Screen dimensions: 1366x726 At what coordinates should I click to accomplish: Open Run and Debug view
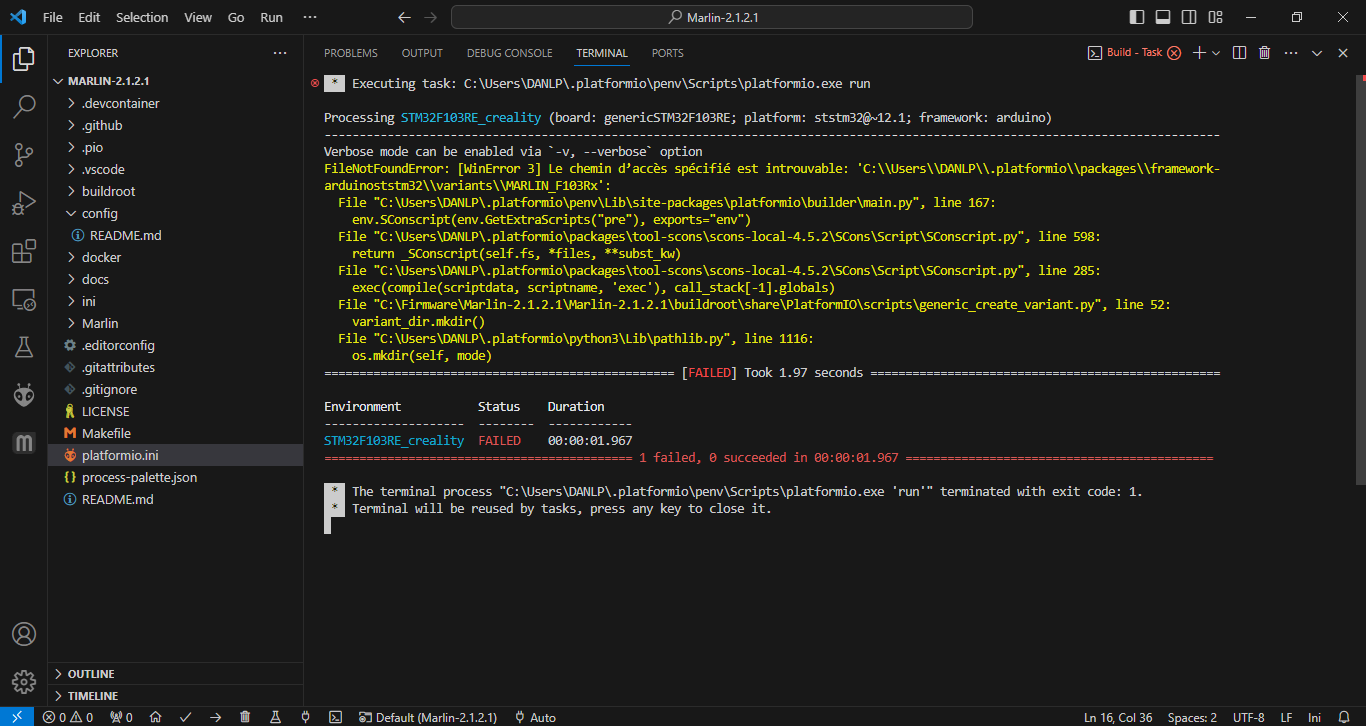(x=24, y=203)
